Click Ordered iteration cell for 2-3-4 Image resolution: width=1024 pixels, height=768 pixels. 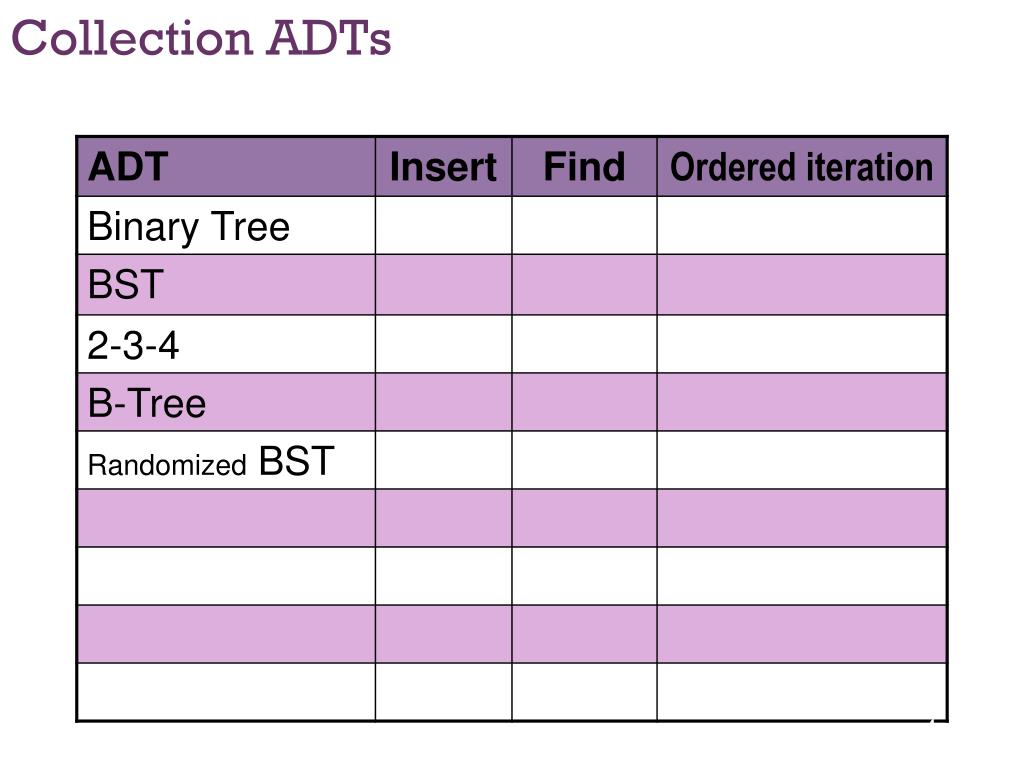click(802, 344)
